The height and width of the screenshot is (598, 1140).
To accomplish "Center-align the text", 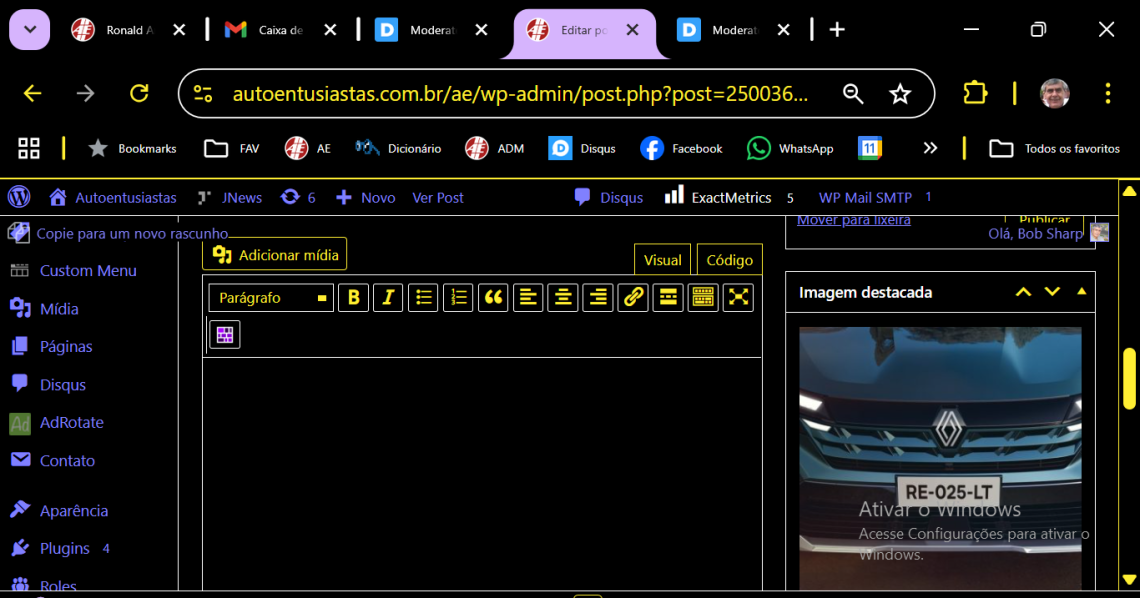I will [x=563, y=297].
